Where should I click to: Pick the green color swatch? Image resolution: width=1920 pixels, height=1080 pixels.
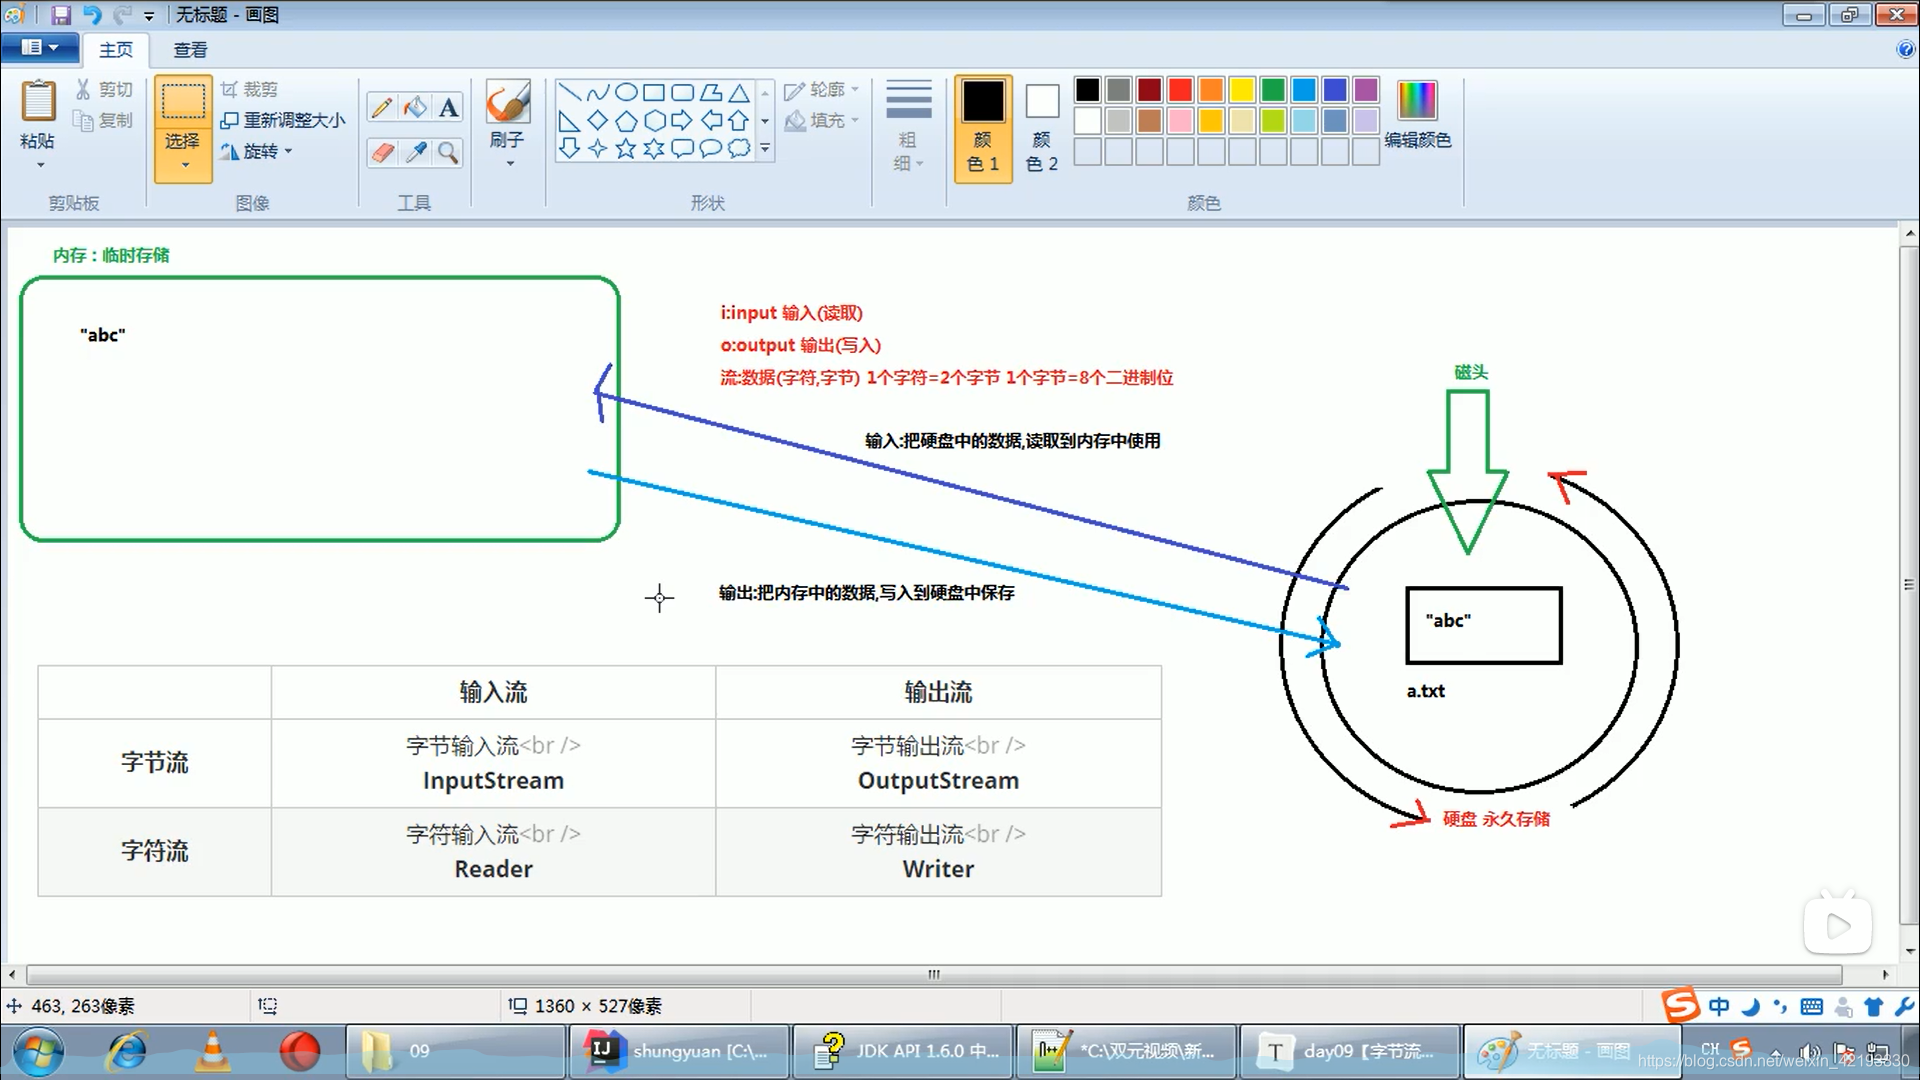[1273, 90]
